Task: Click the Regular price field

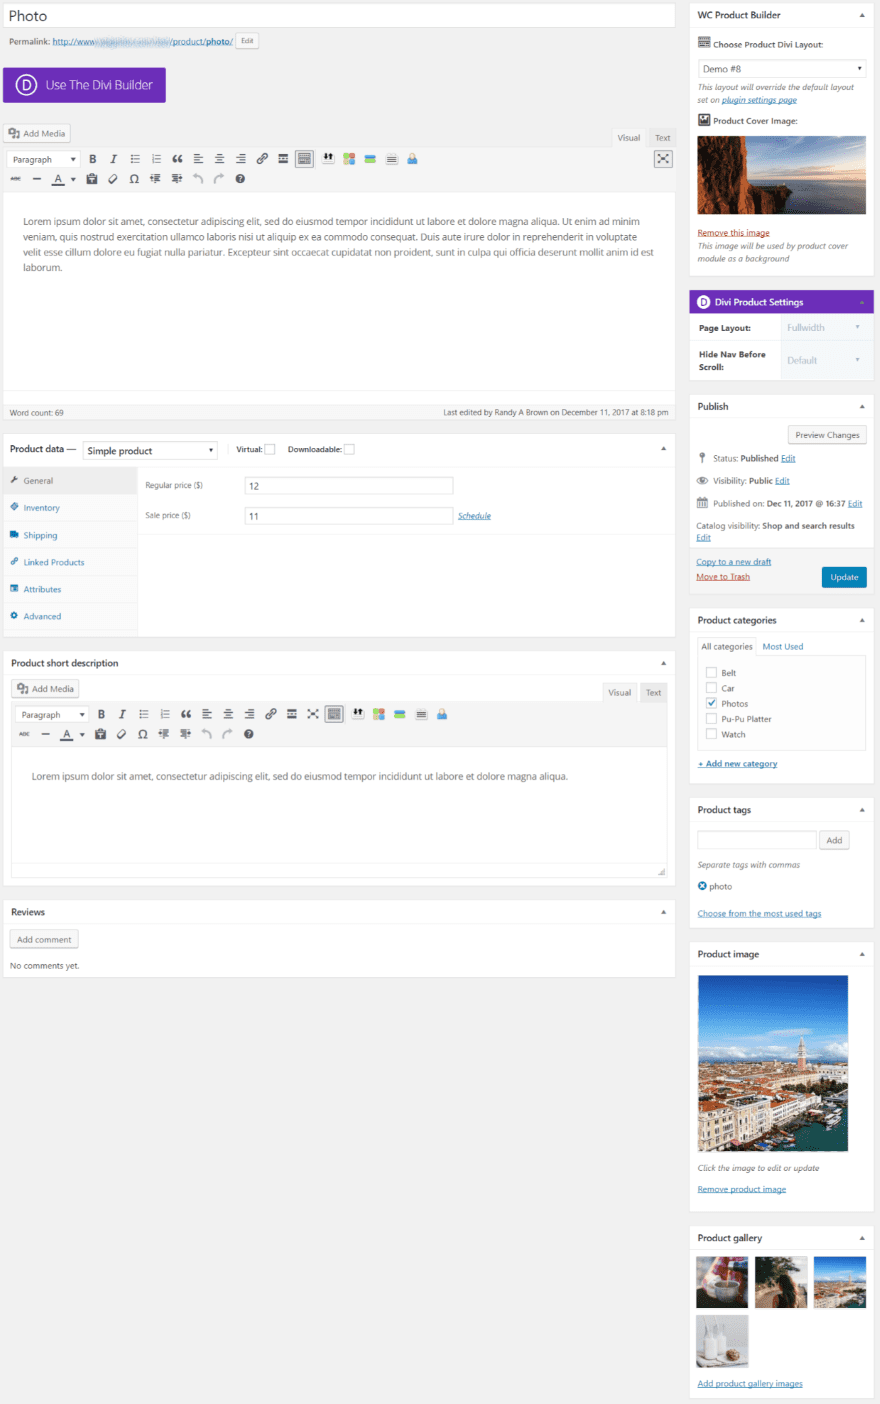Action: tap(349, 486)
